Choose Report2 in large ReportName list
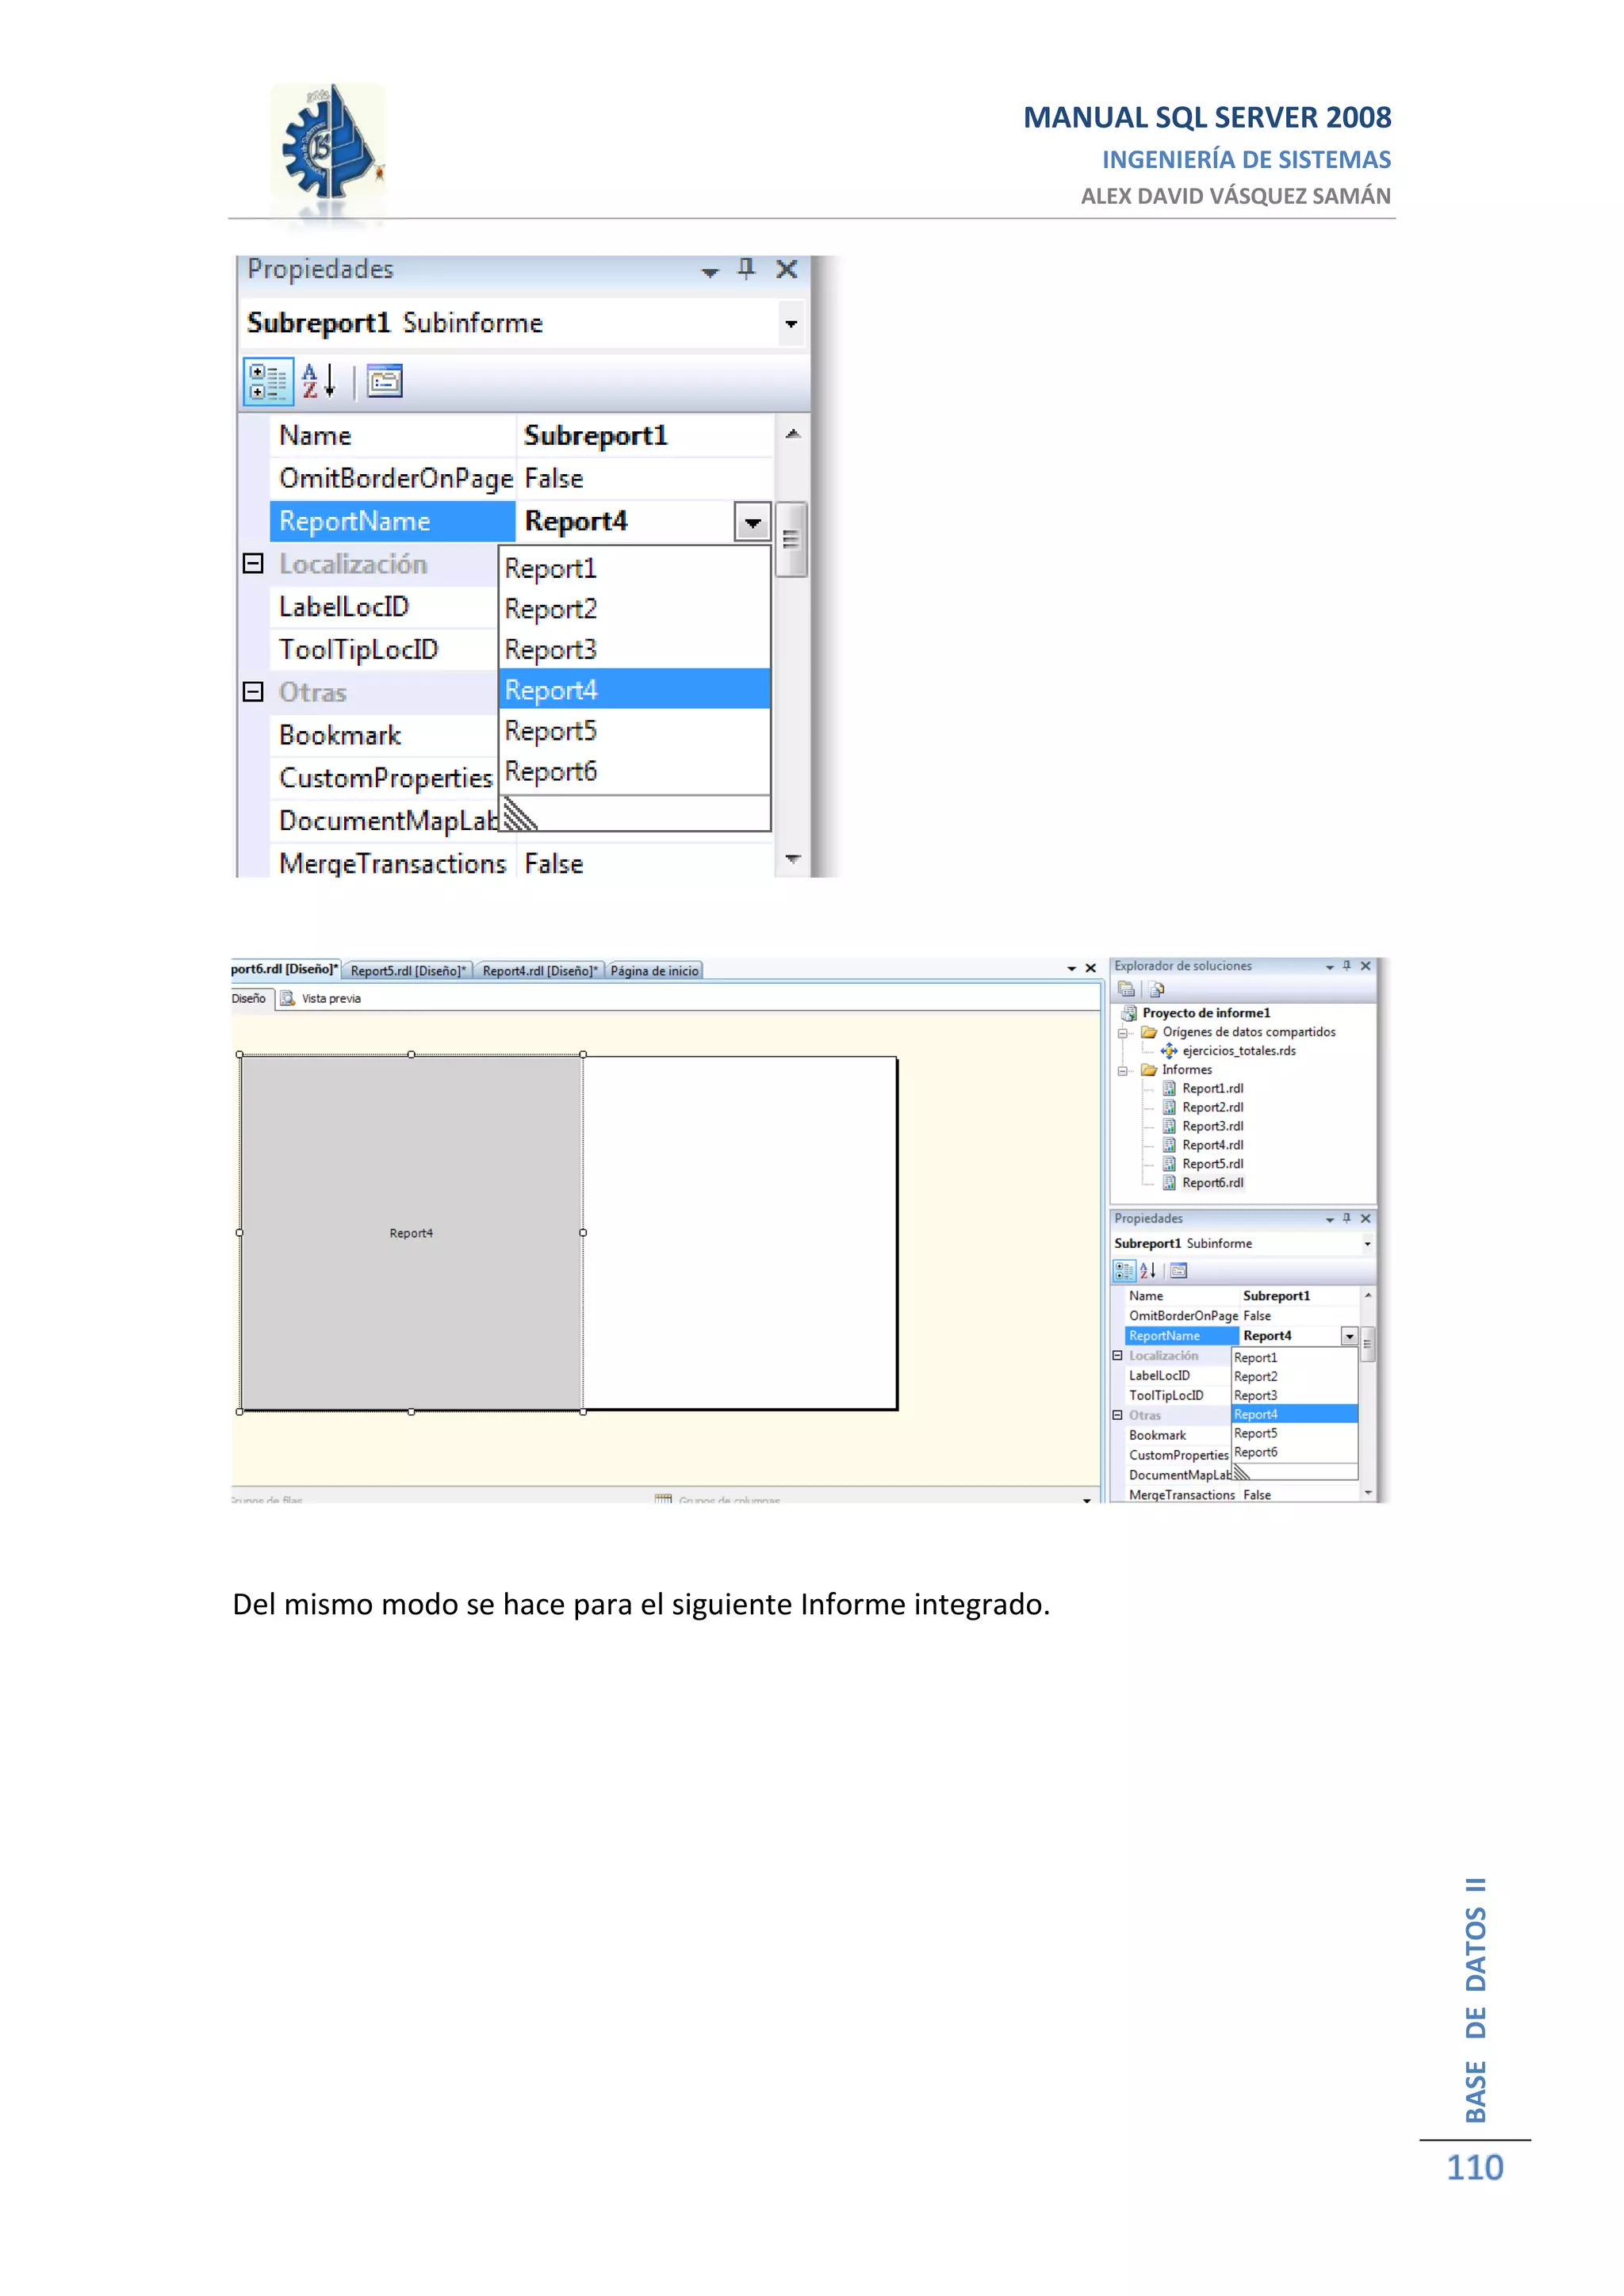 tap(634, 609)
